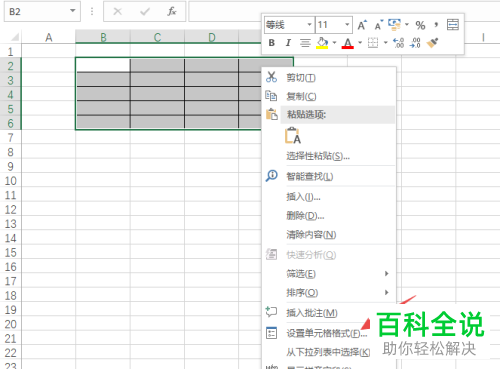Click the confirm checkmark in formula bar
The width and height of the screenshot is (500, 369).
click(x=145, y=12)
